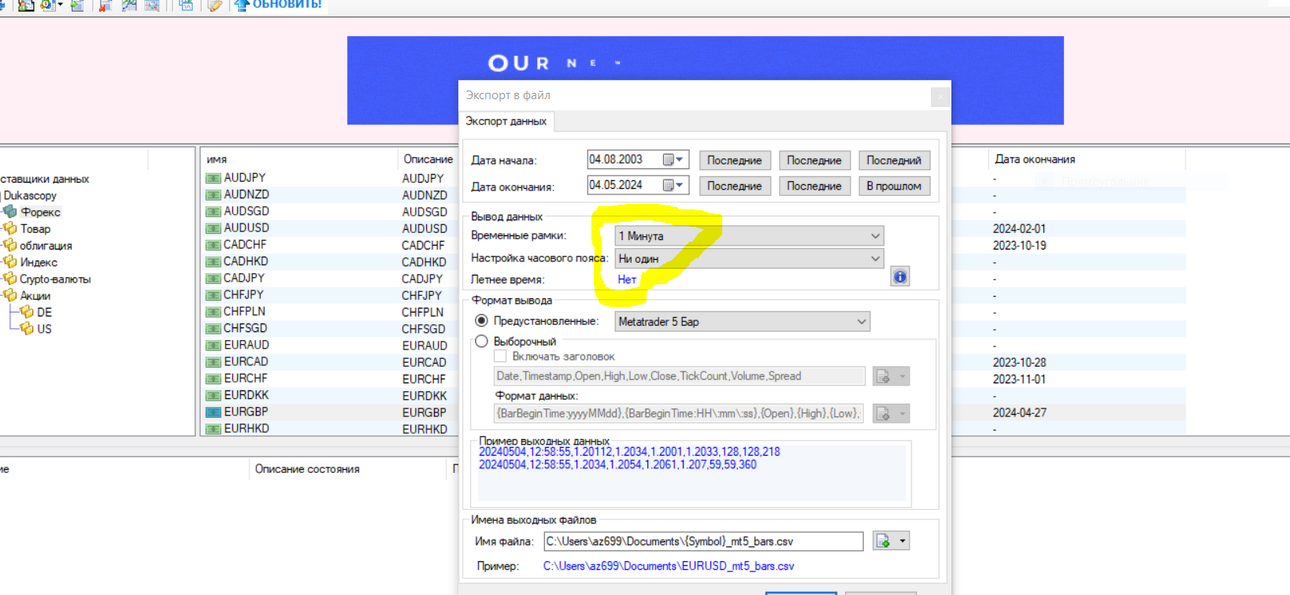The image size is (1290, 595).
Task: Click the CHFPLN symbol icon
Action: tap(213, 312)
